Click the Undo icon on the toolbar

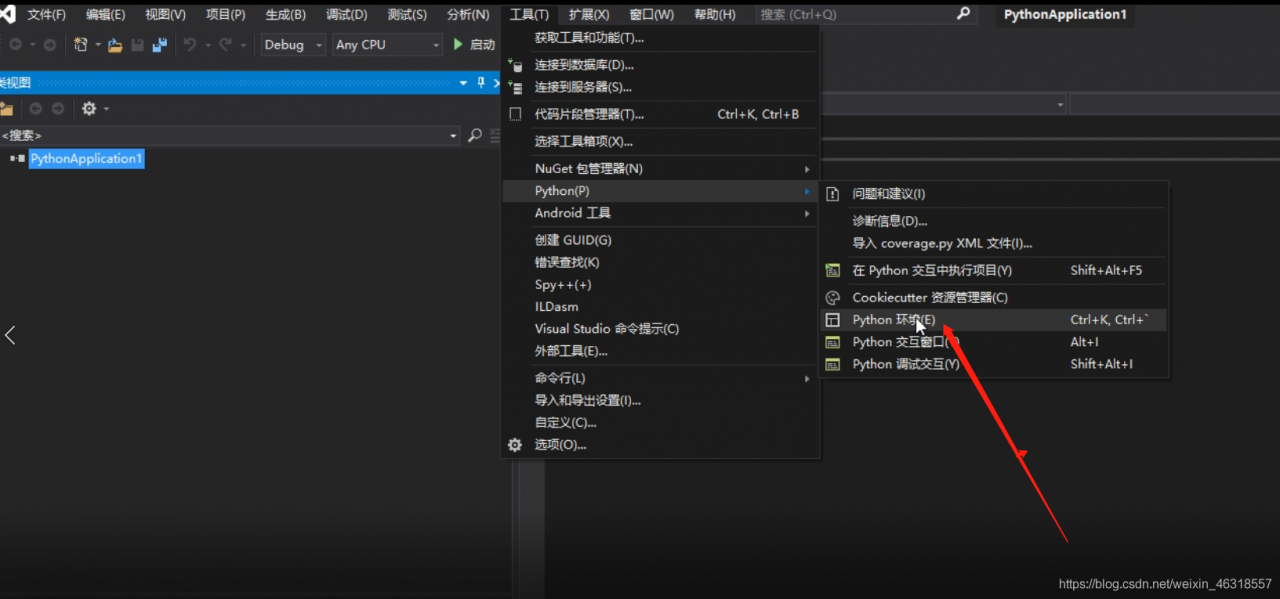click(190, 44)
